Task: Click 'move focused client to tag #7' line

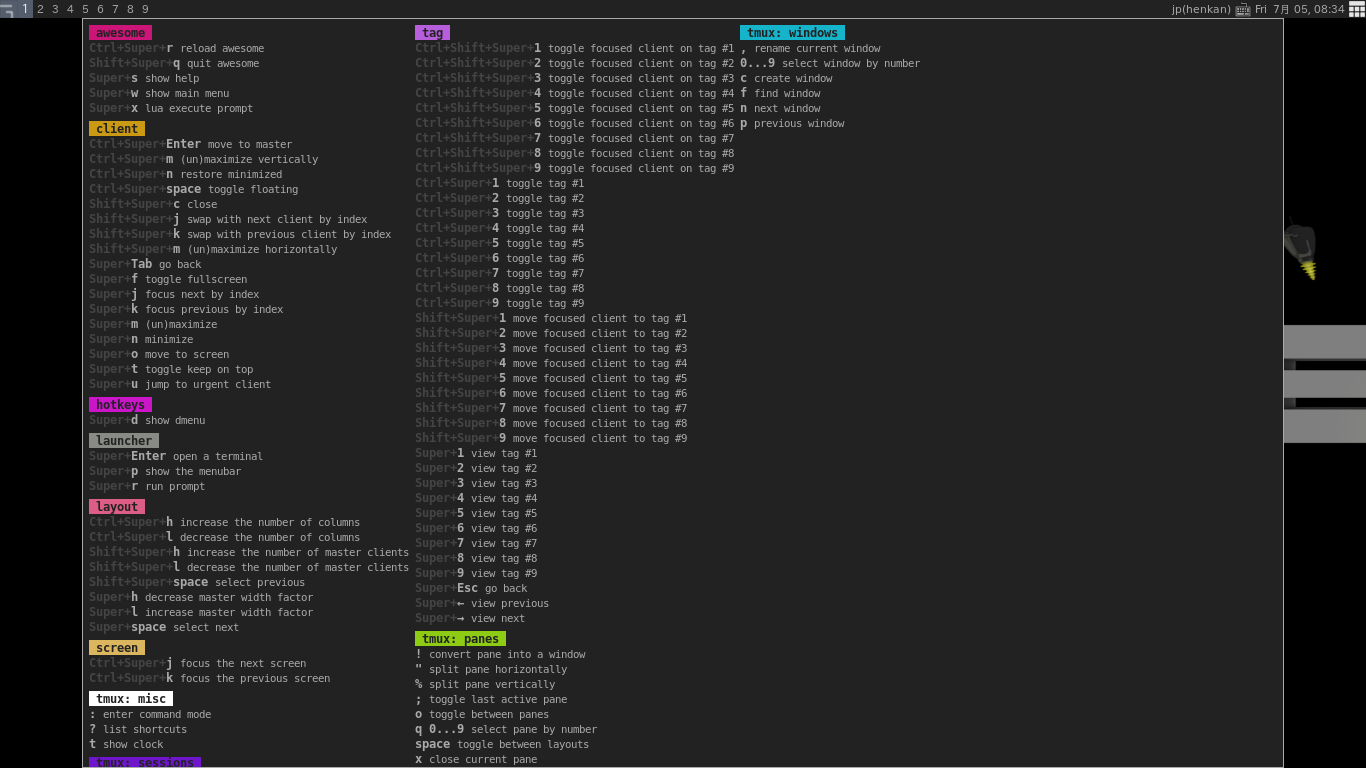Action: [x=551, y=408]
